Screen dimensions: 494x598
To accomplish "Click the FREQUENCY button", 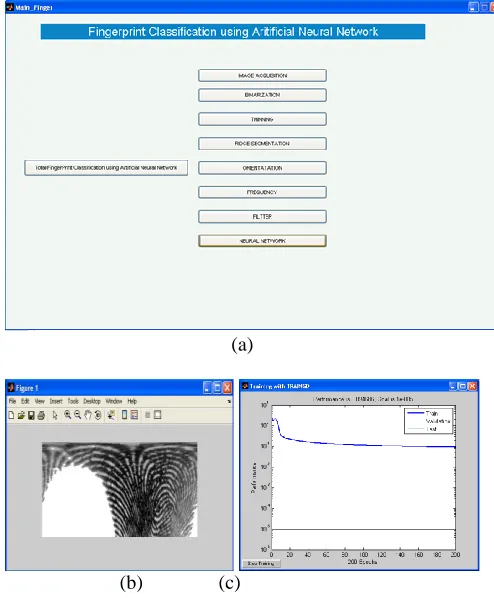I will tap(262, 192).
